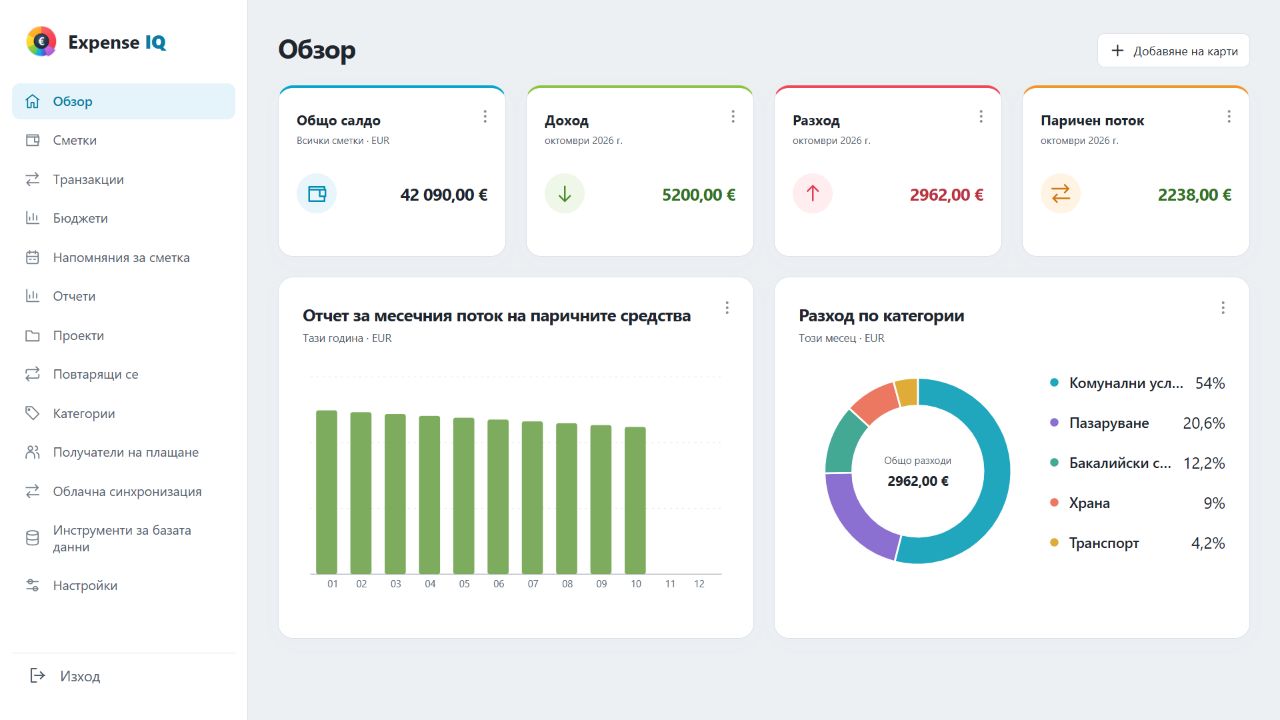Click the Добавяне на карти button
This screenshot has width=1280, height=720.
pos(1174,51)
